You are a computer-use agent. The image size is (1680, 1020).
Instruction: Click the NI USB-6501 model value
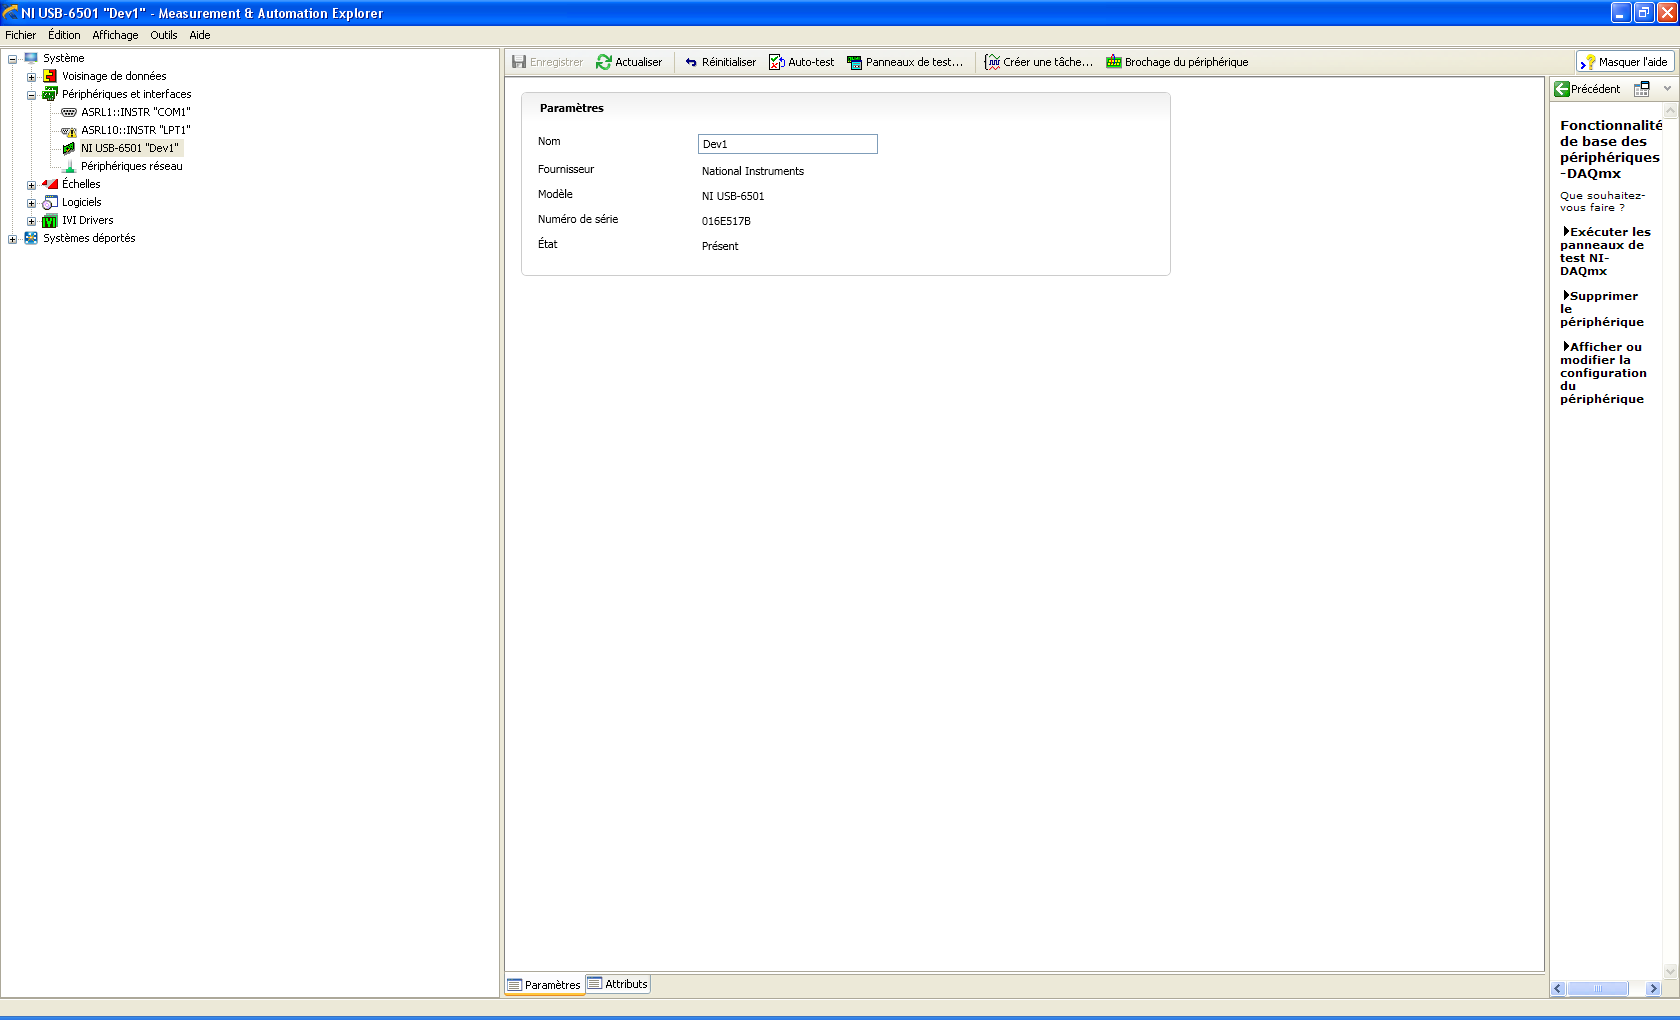(733, 196)
